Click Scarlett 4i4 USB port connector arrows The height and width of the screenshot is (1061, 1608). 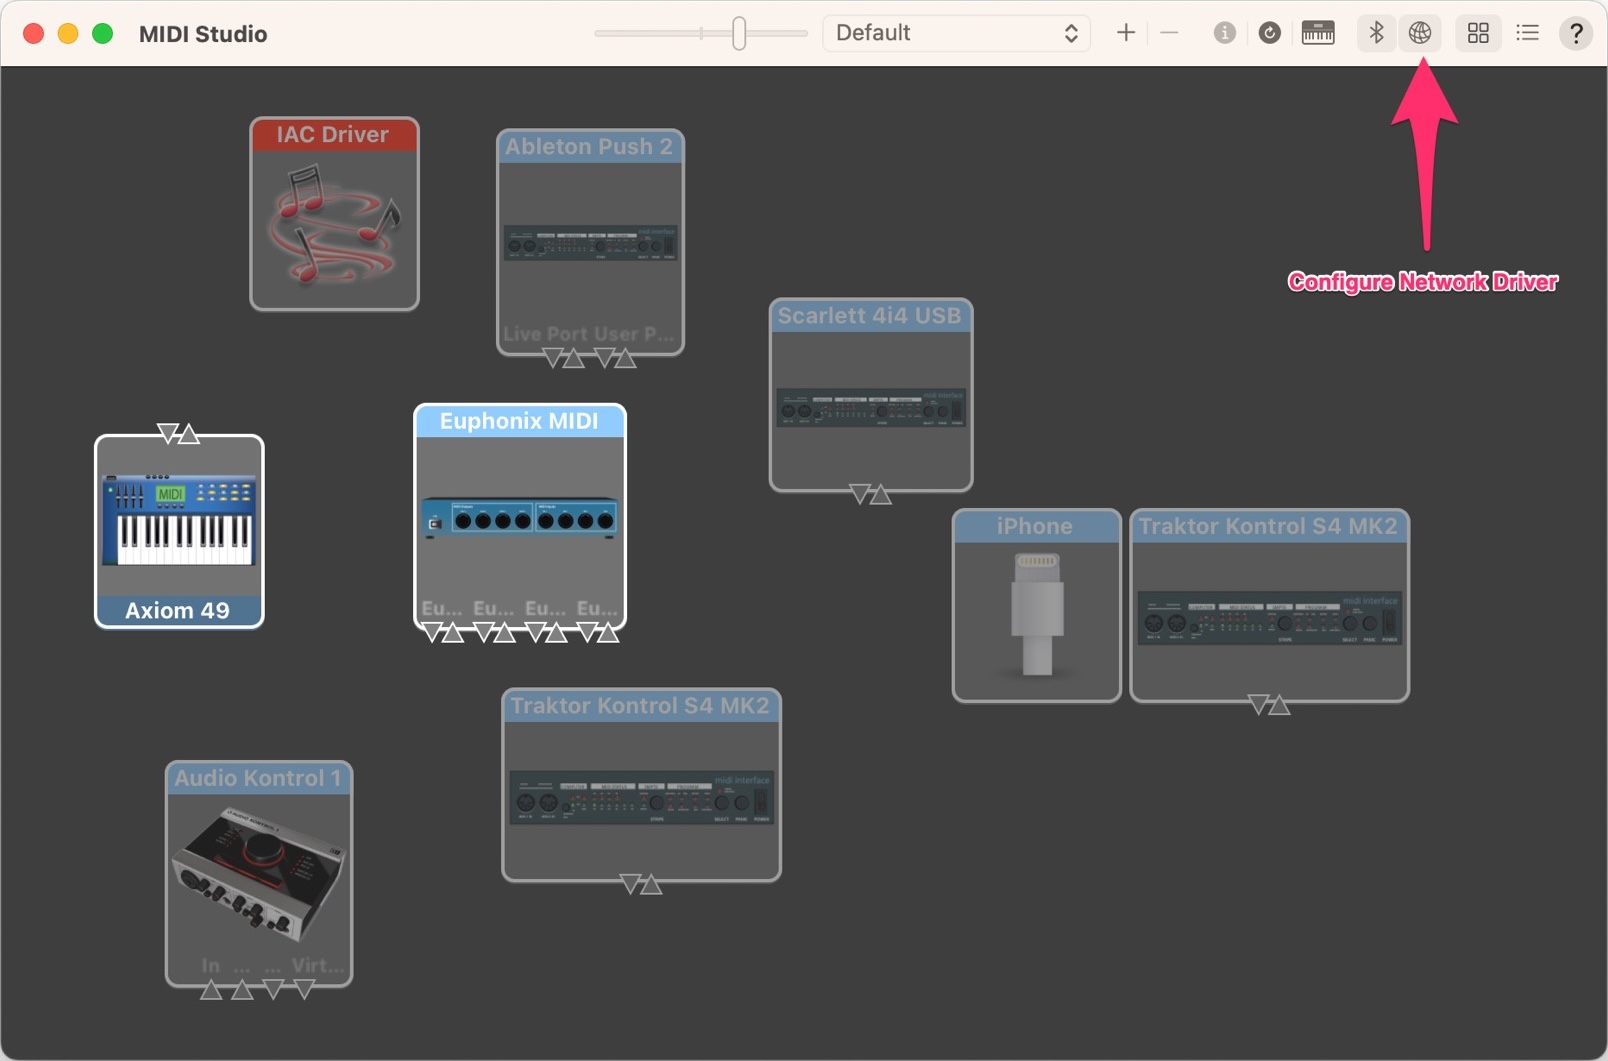[870, 494]
